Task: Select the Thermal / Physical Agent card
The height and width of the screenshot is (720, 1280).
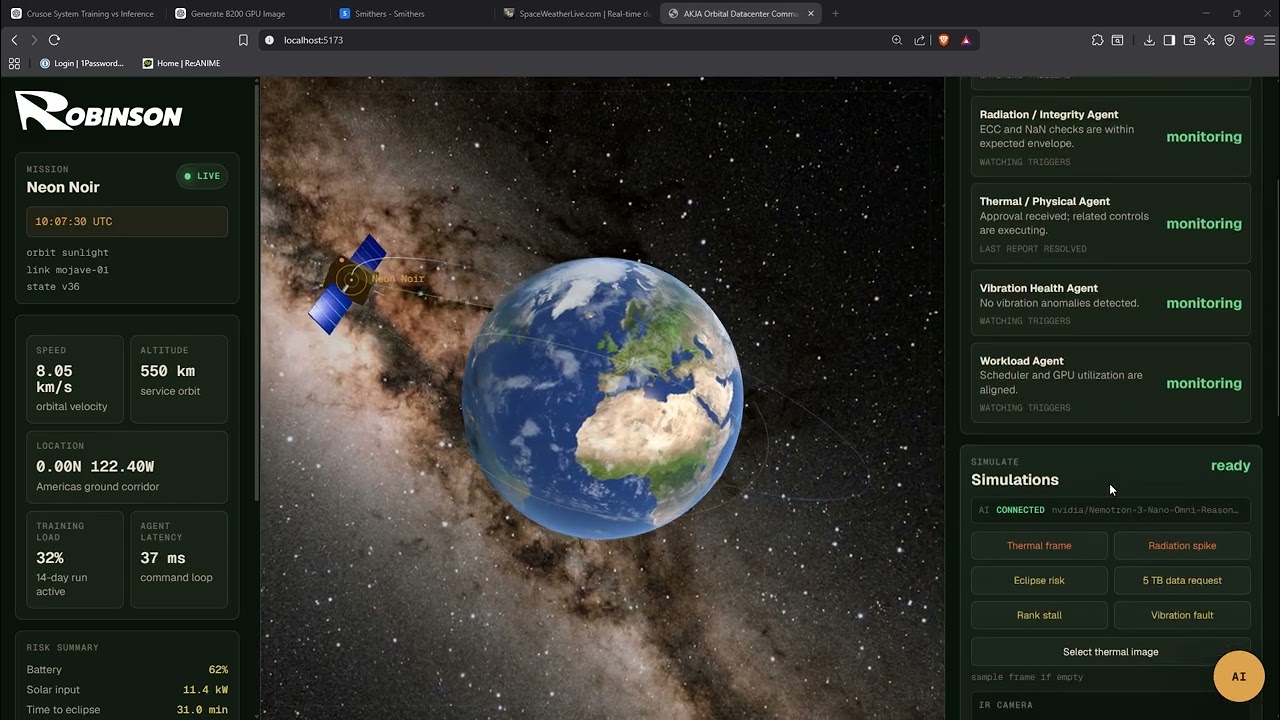Action: pos(1111,224)
